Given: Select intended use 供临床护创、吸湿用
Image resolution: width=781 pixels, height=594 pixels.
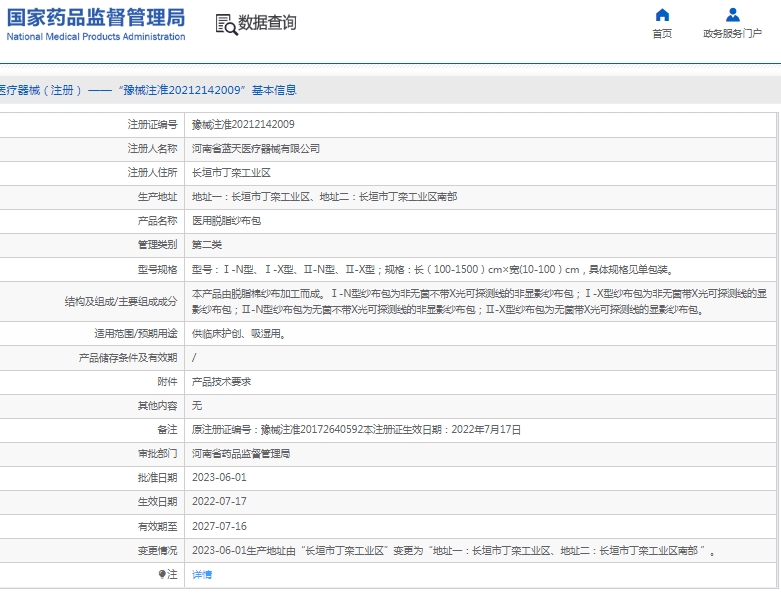Looking at the screenshot, I should pyautogui.click(x=239, y=334).
